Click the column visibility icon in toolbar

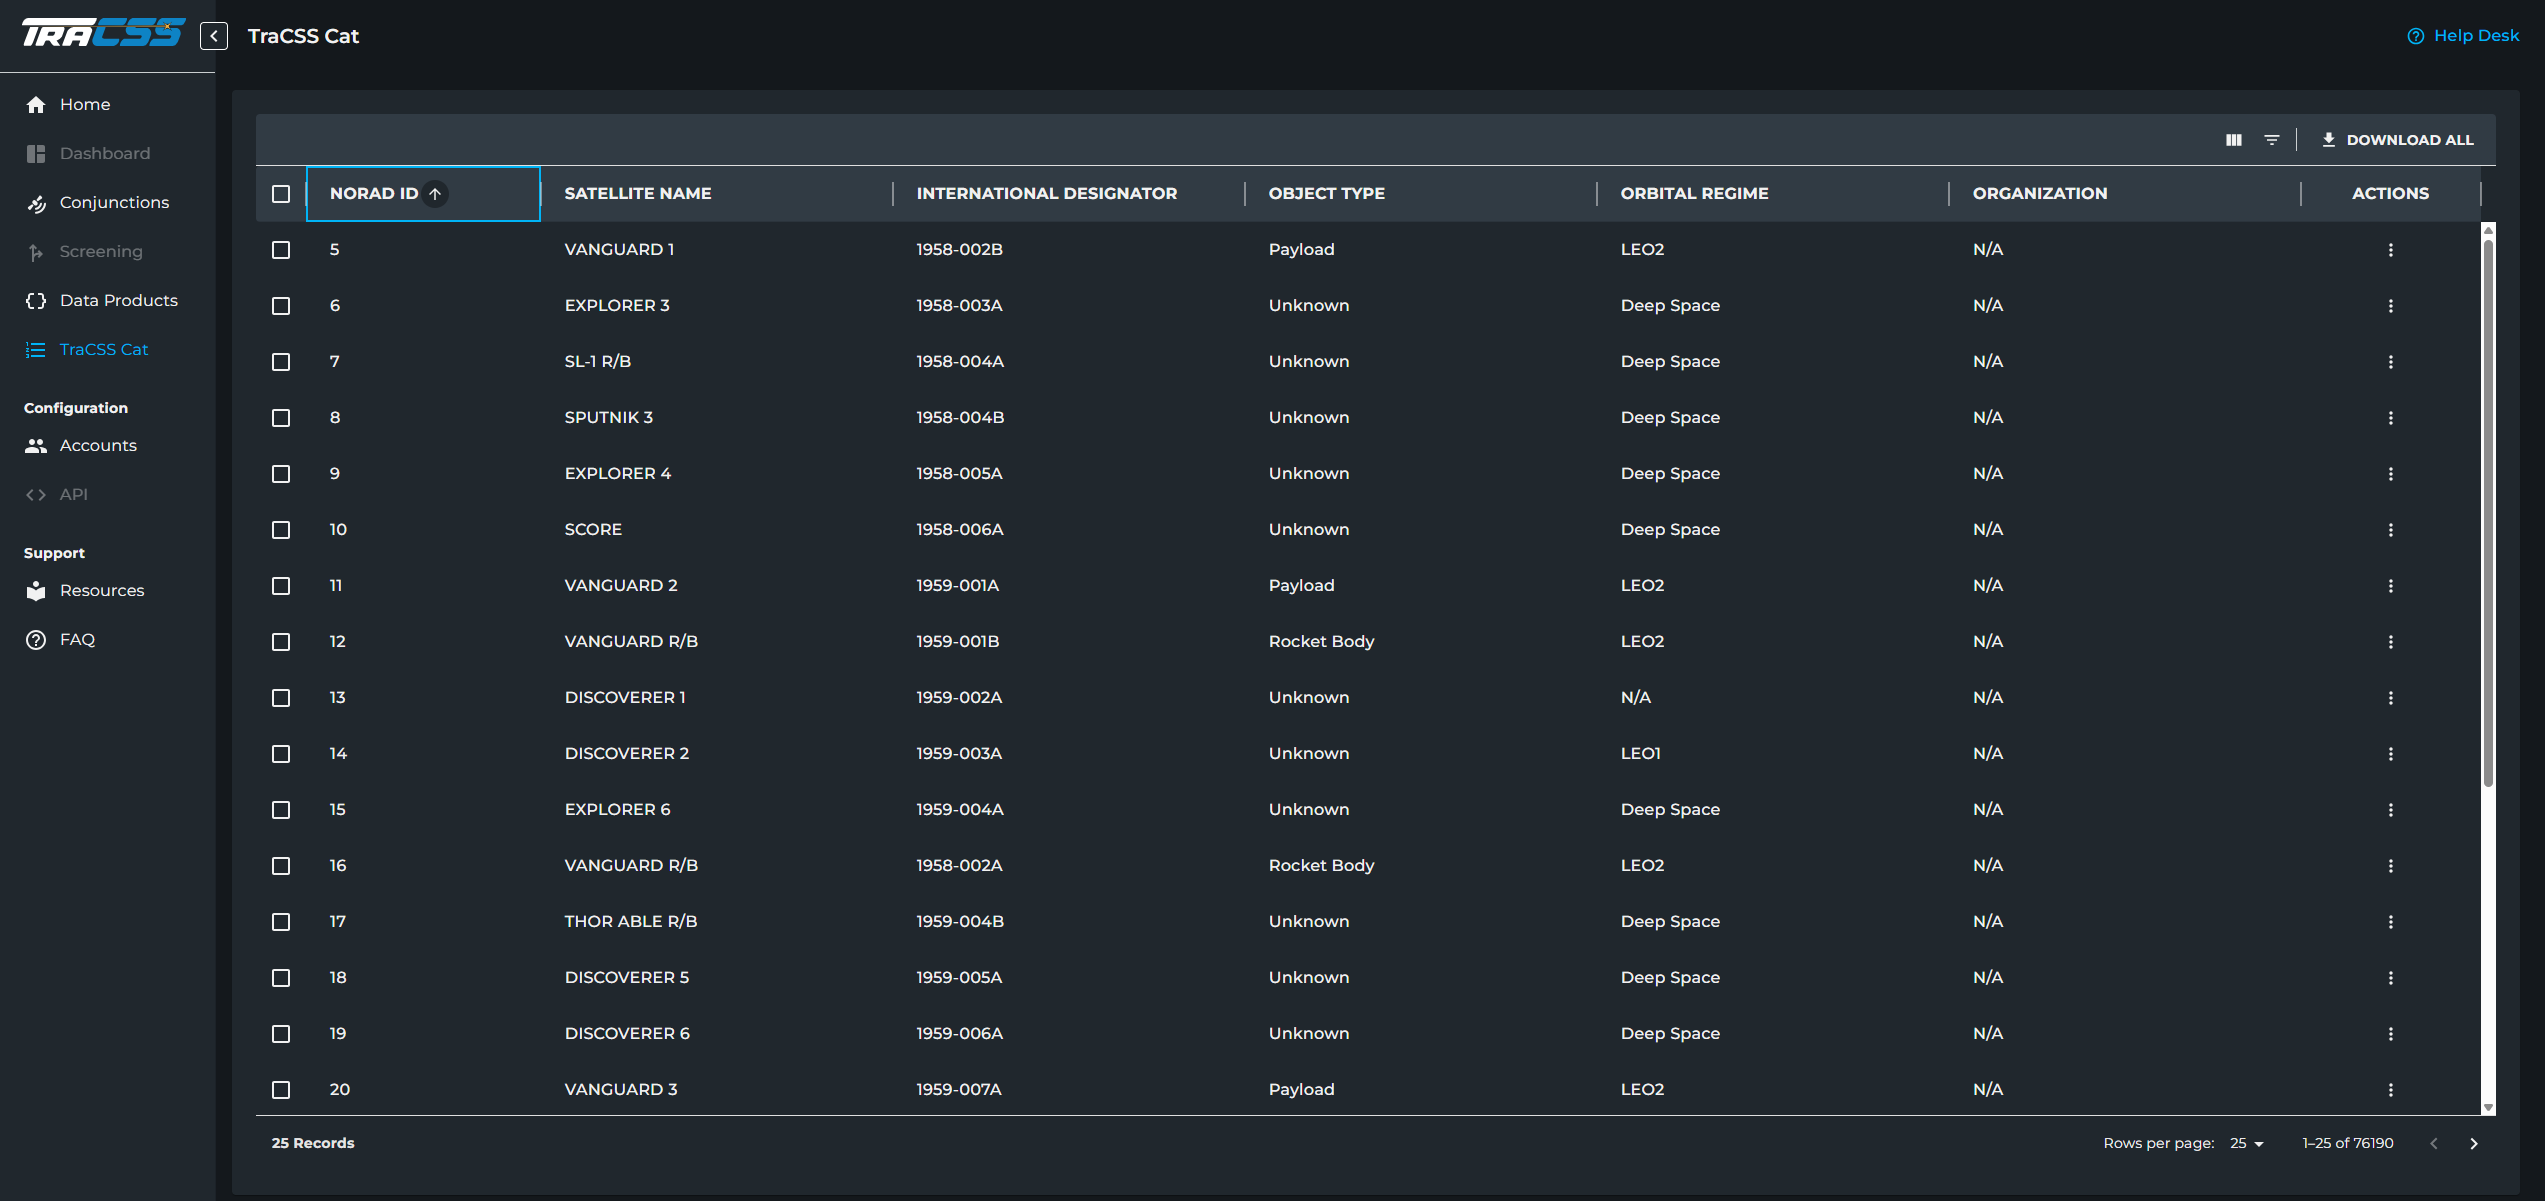click(2233, 140)
